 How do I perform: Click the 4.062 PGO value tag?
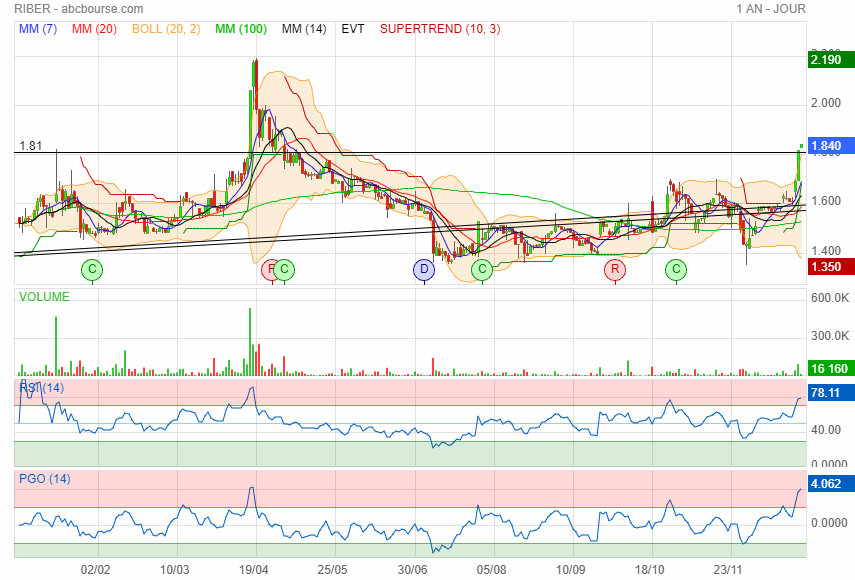[831, 484]
